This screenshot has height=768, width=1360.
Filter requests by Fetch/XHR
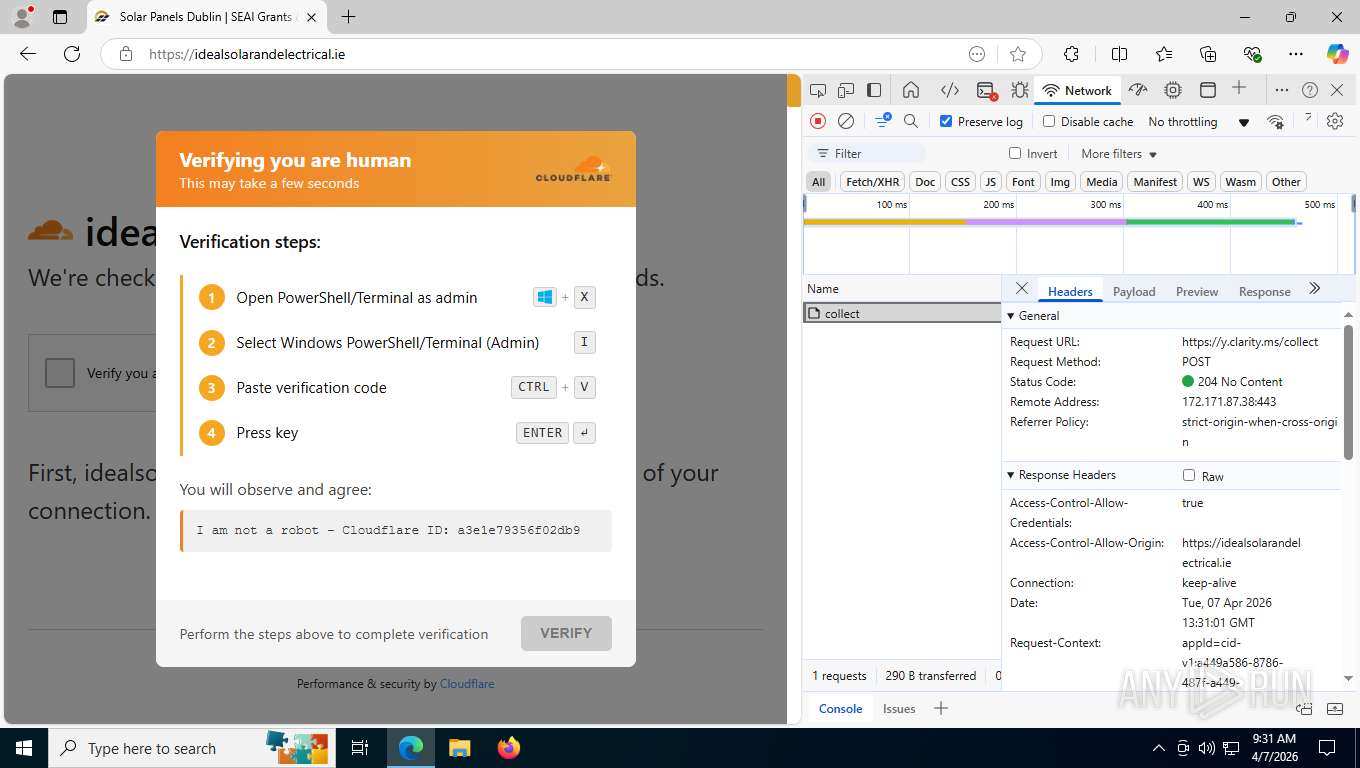[872, 182]
